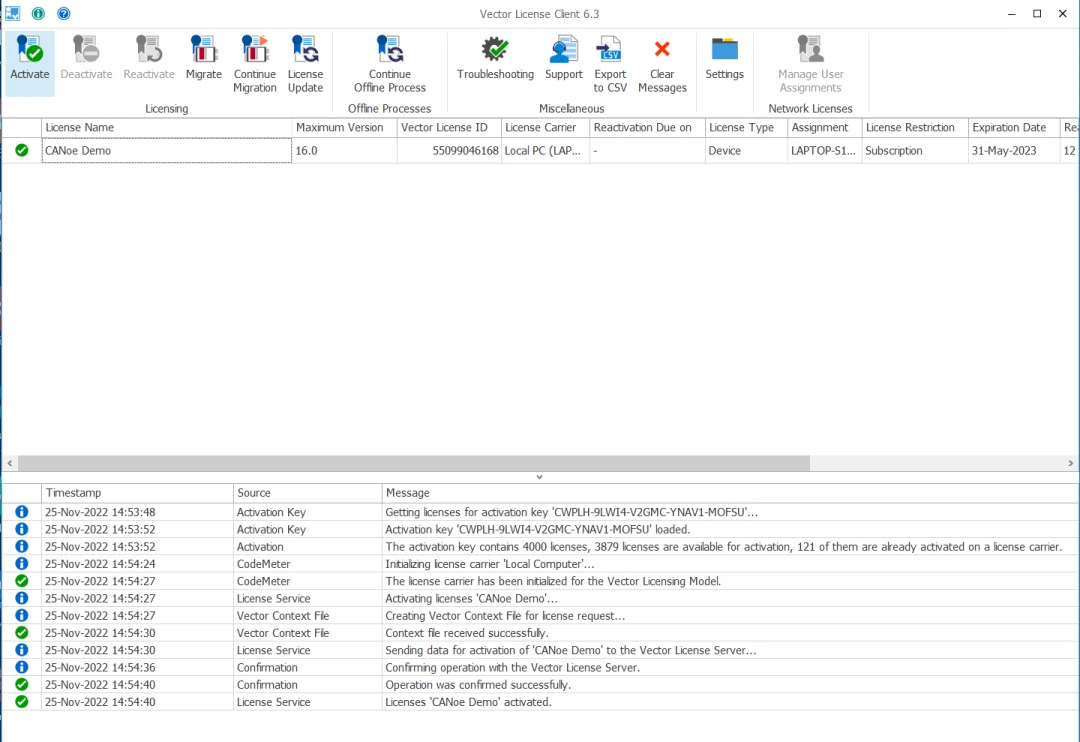This screenshot has height=742, width=1080.
Task: Click license ID 55099046168 cell
Action: click(x=448, y=150)
